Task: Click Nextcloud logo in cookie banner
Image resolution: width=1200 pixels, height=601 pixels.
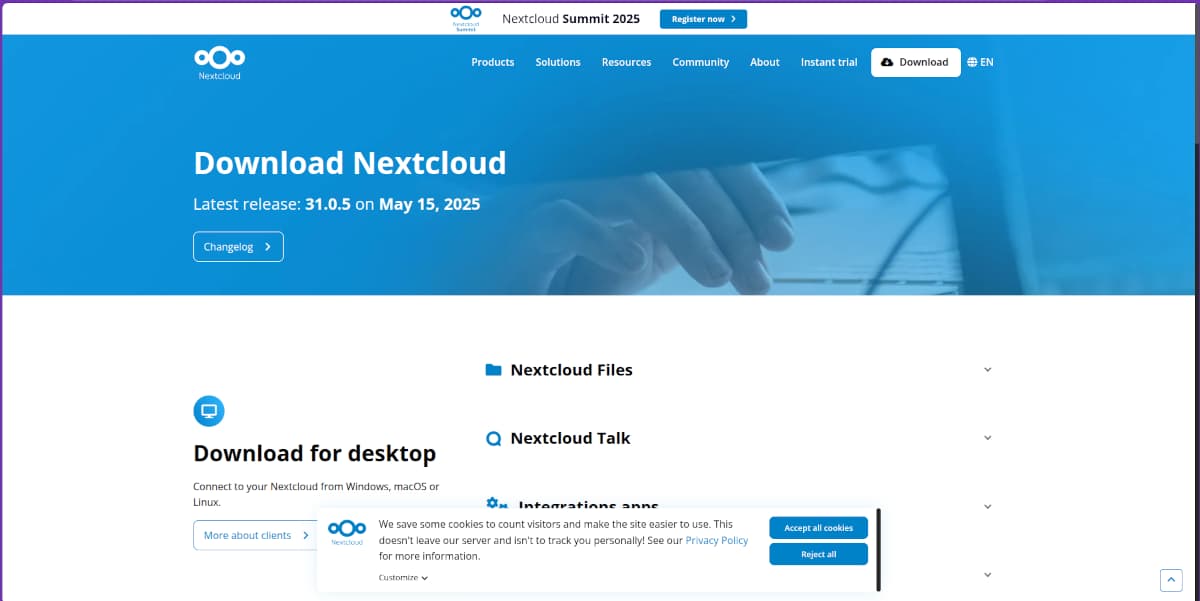Action: click(347, 533)
